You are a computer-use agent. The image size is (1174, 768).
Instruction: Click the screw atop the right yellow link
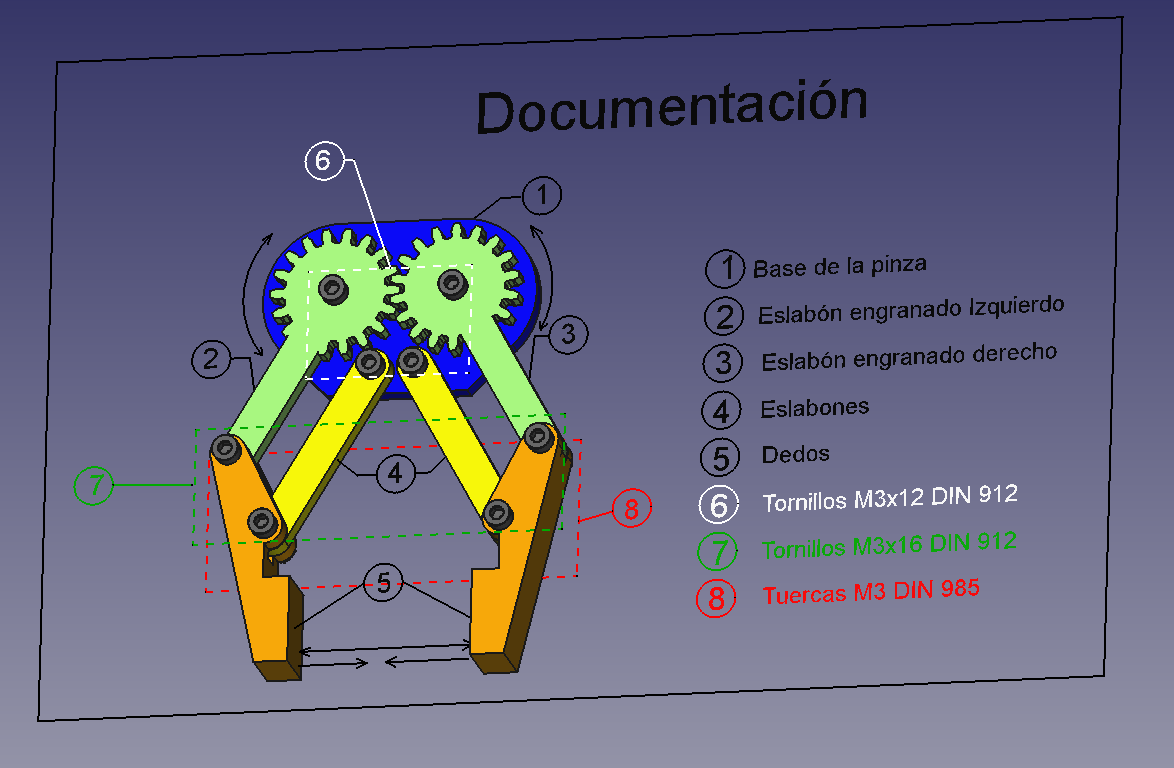coord(412,361)
